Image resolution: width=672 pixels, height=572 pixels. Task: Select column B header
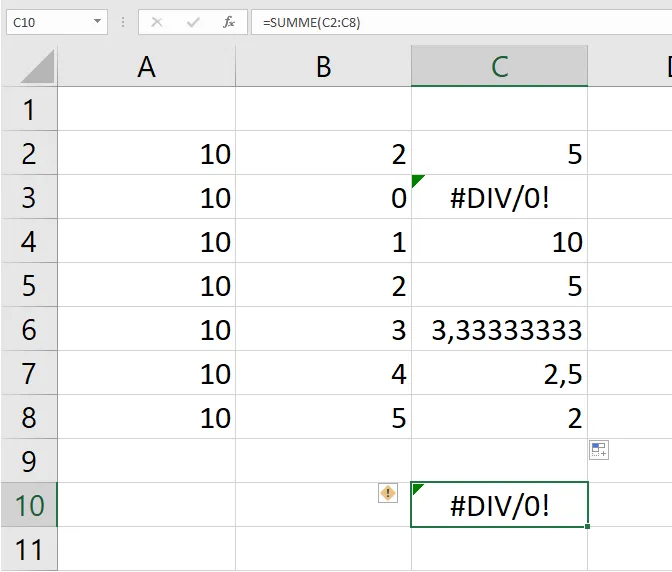(323, 67)
